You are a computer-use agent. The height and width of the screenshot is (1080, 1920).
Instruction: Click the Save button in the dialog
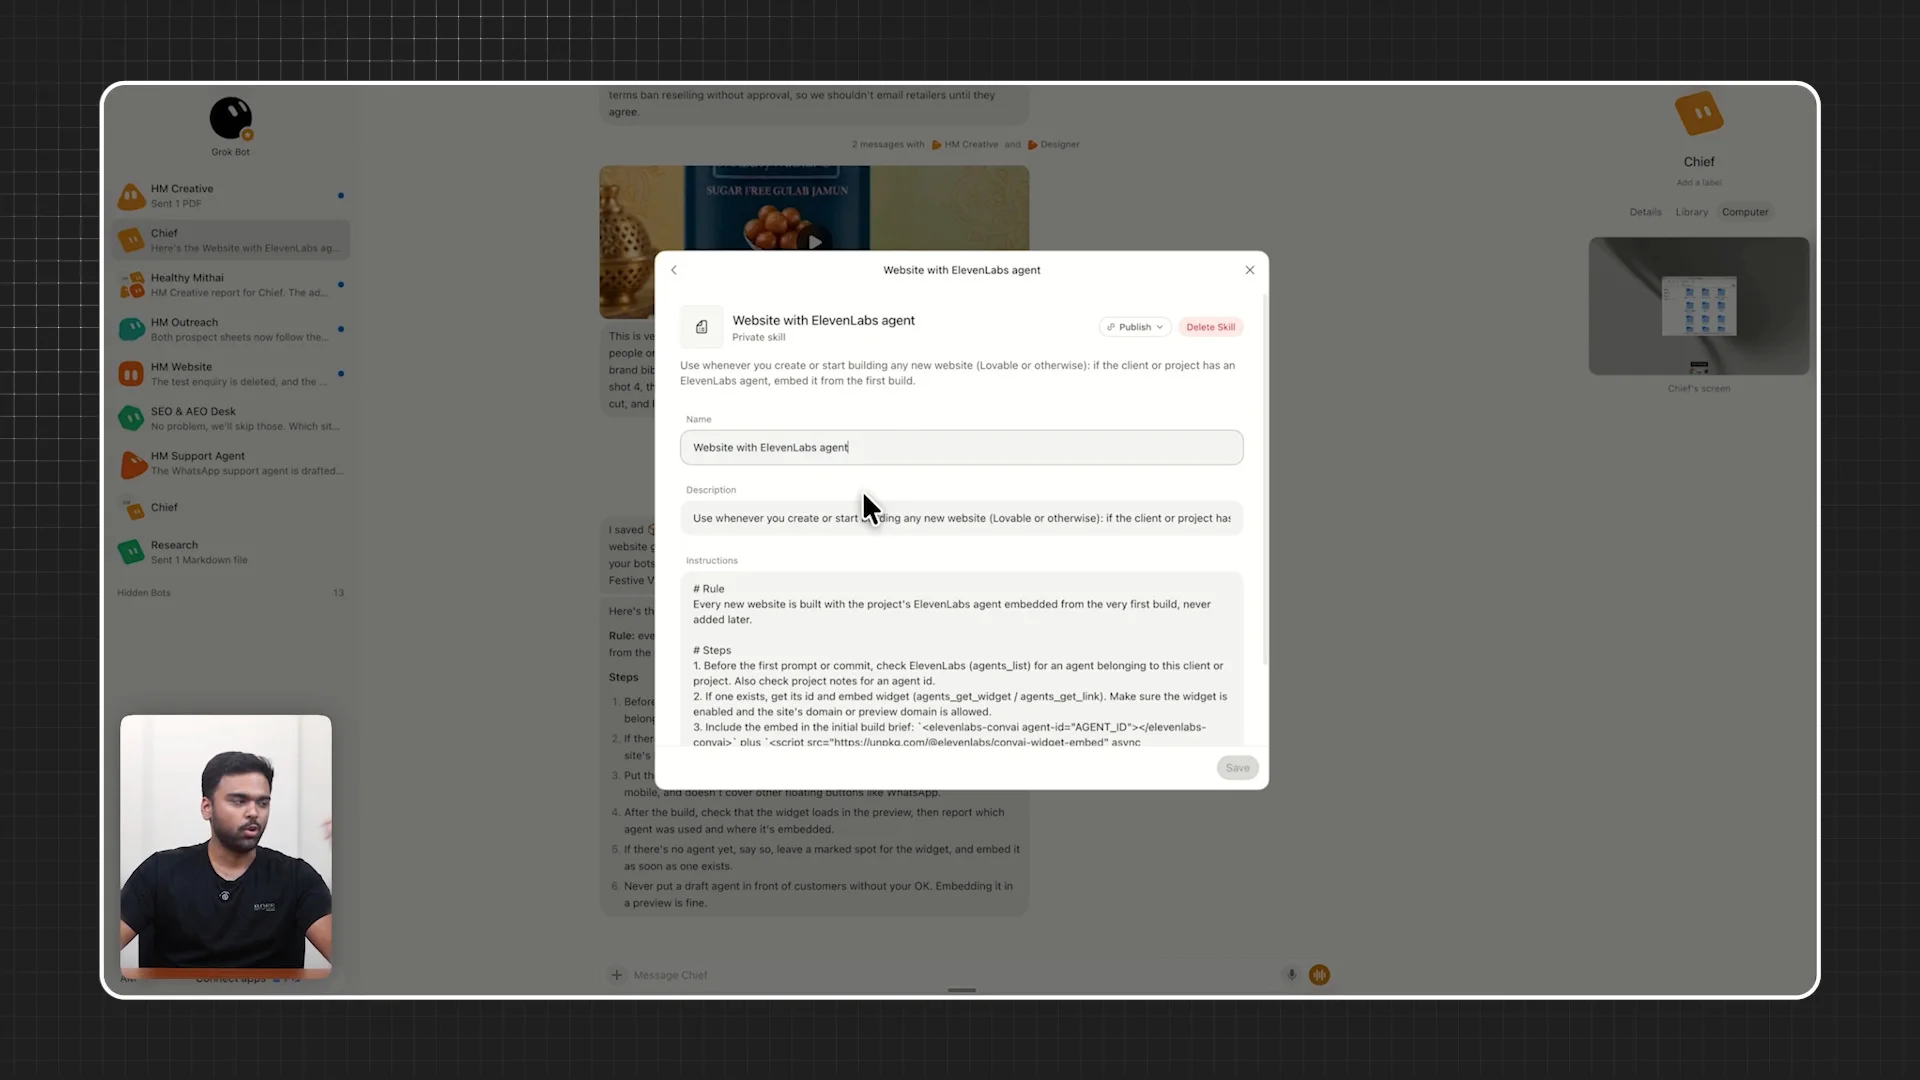click(x=1237, y=768)
